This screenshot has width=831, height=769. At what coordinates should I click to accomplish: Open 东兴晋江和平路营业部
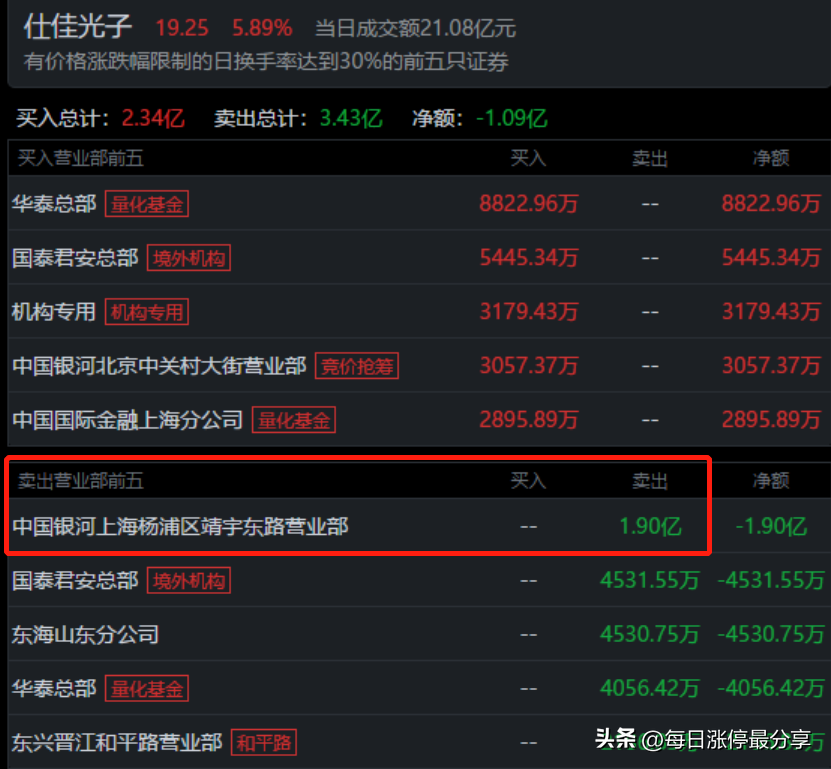(x=117, y=743)
